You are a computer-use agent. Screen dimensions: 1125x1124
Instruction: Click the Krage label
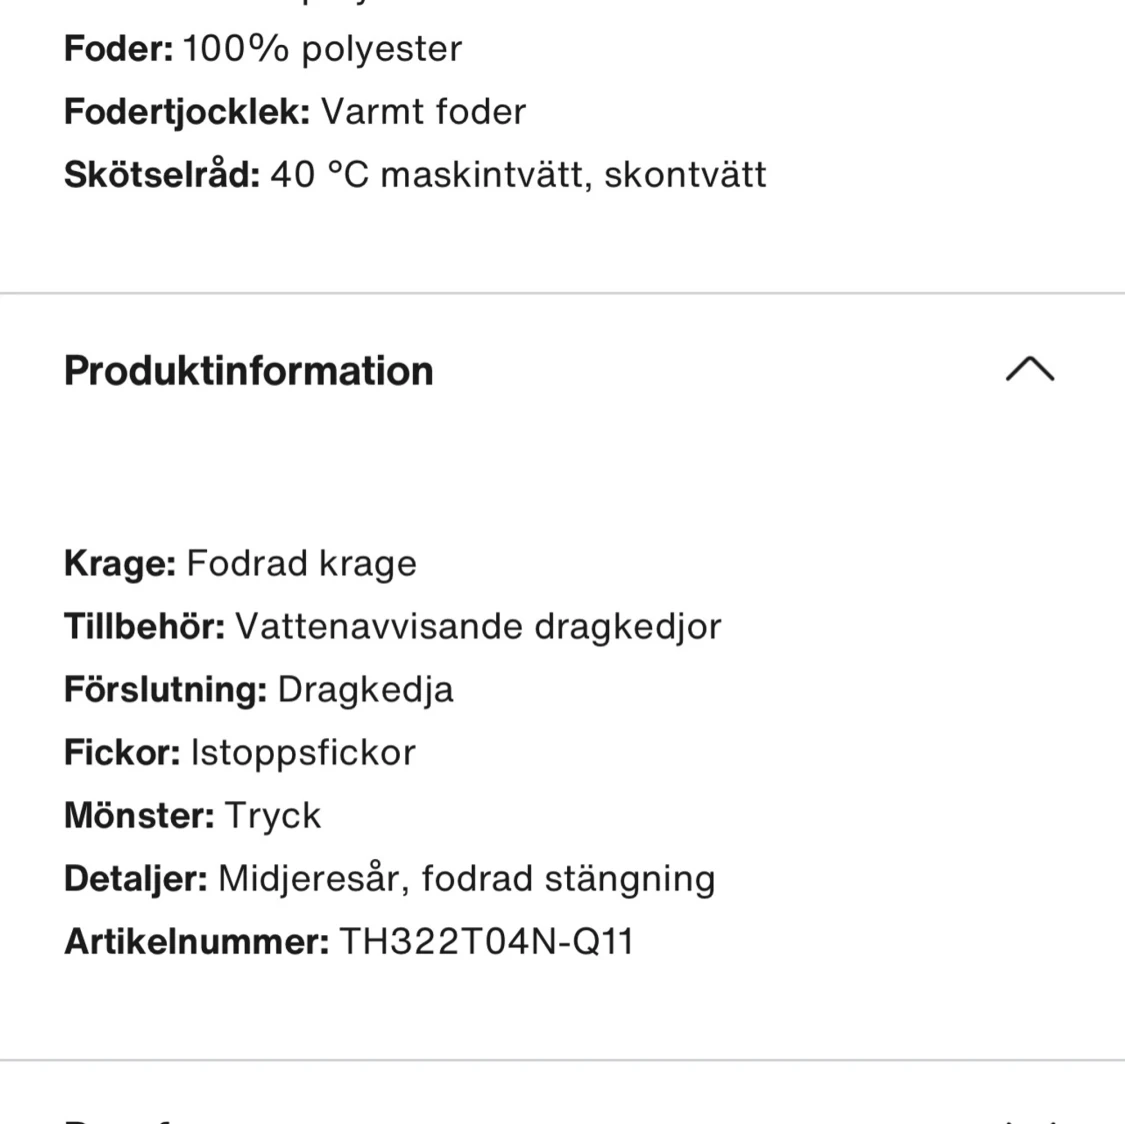120,564
